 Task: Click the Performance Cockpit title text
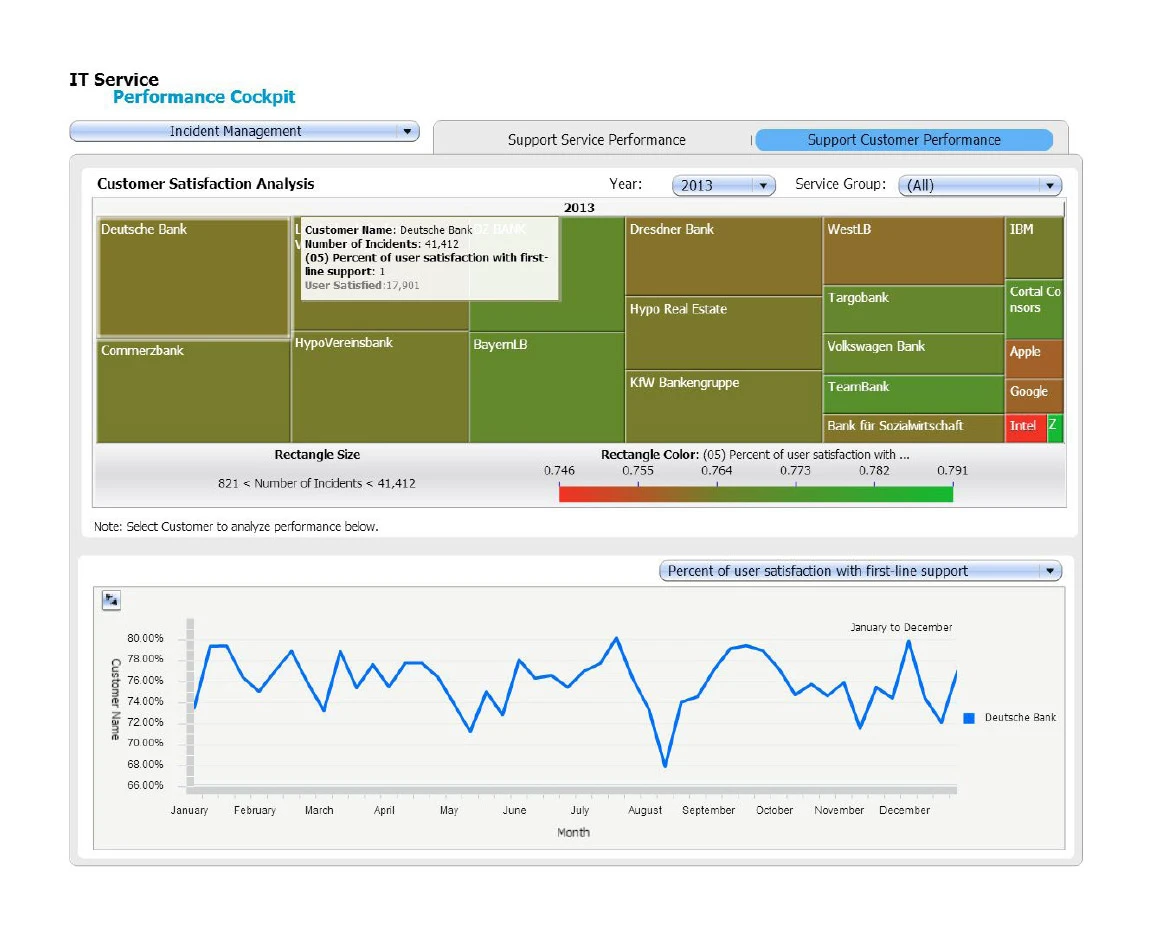pos(204,97)
